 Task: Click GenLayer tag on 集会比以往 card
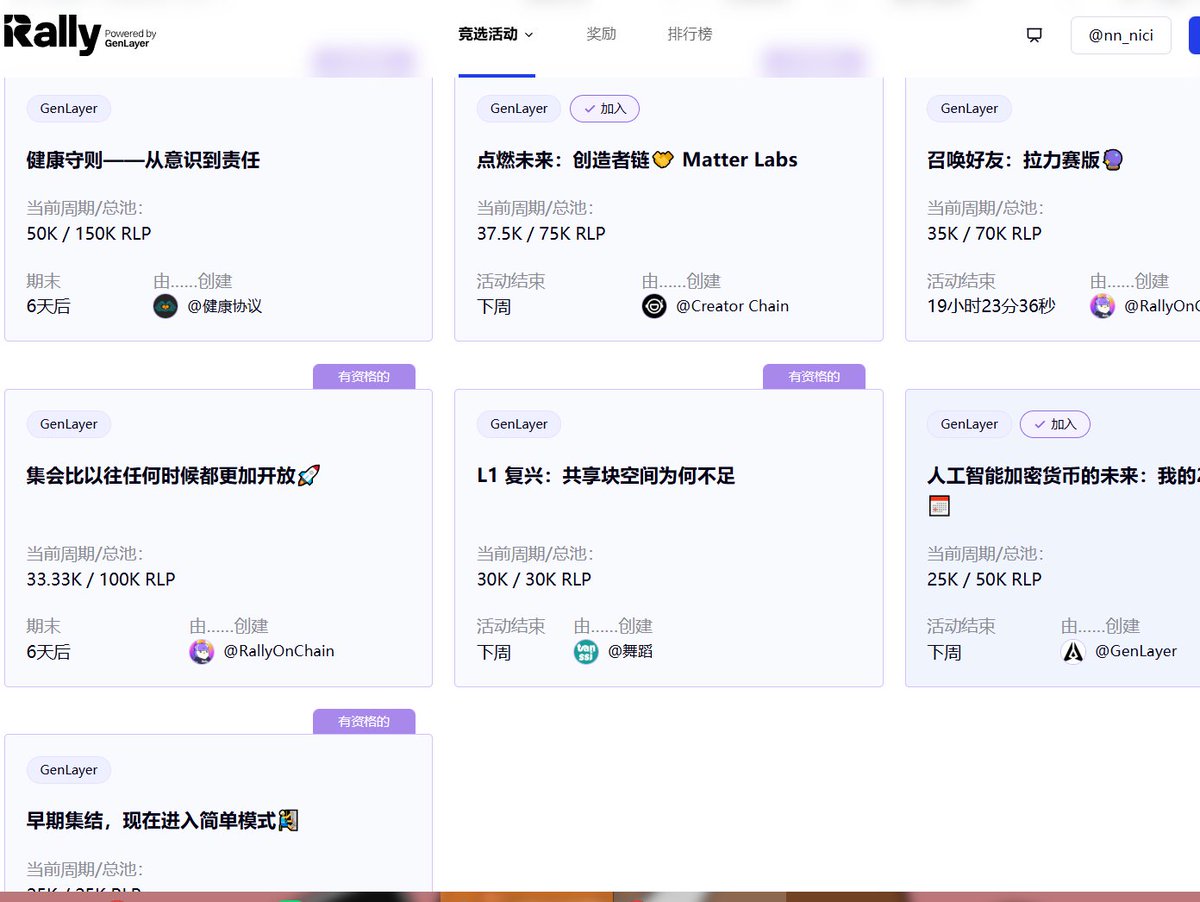pos(69,424)
